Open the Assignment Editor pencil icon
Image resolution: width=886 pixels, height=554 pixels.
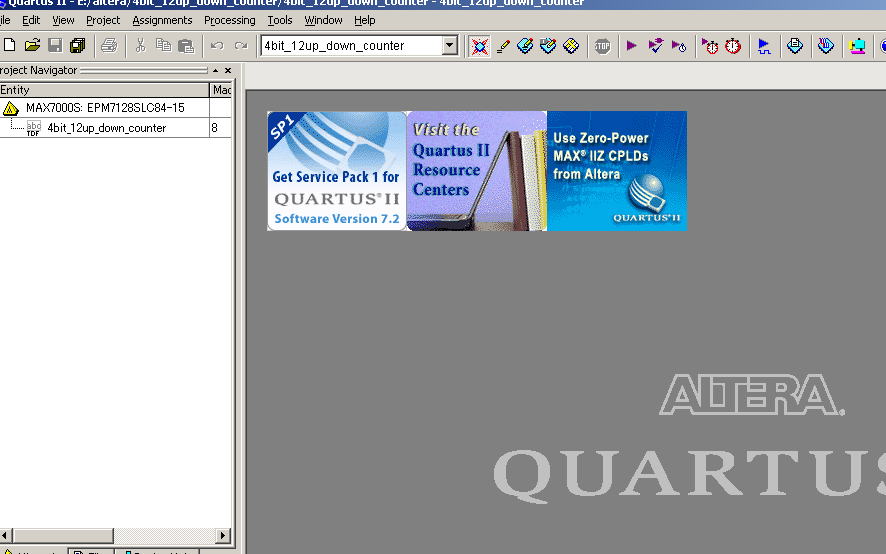[x=503, y=46]
